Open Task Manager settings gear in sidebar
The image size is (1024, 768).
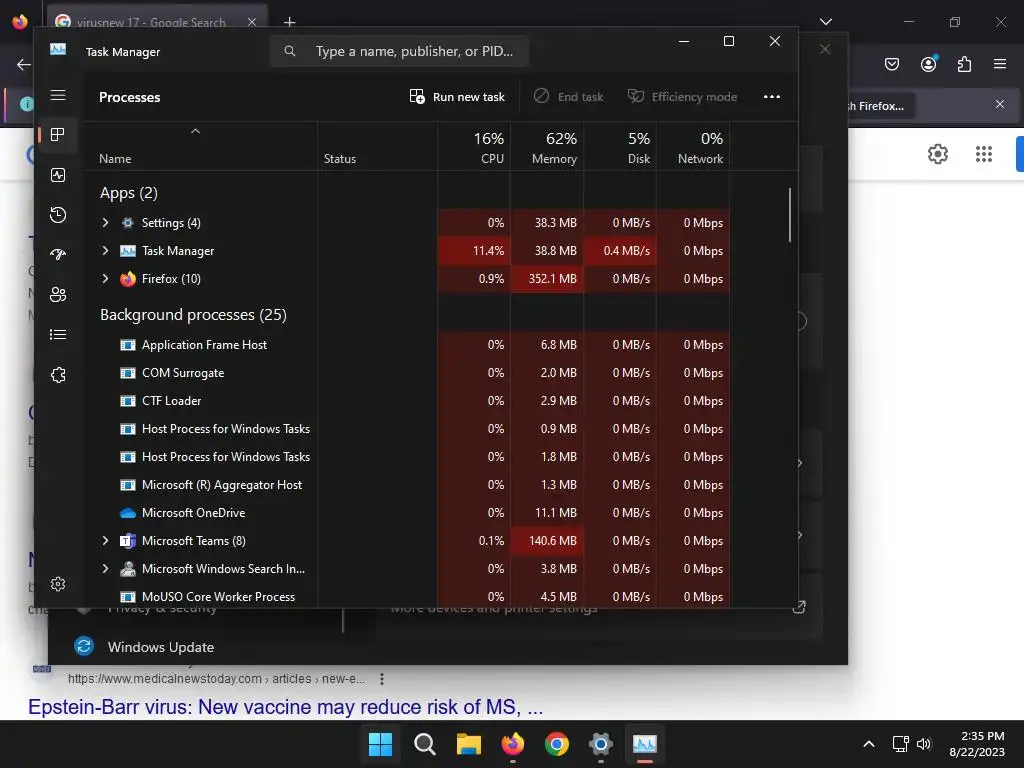coord(58,584)
